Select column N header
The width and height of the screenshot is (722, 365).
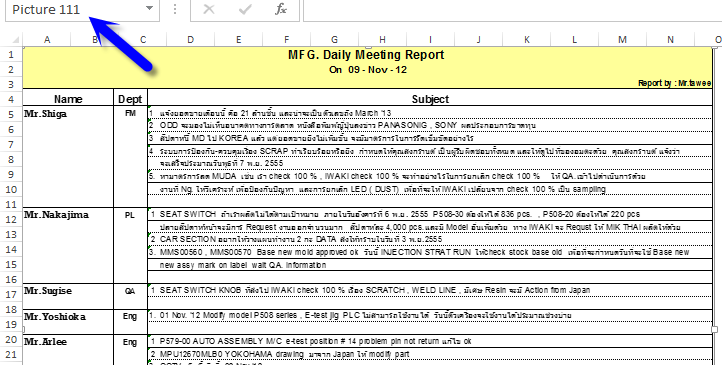pos(670,40)
